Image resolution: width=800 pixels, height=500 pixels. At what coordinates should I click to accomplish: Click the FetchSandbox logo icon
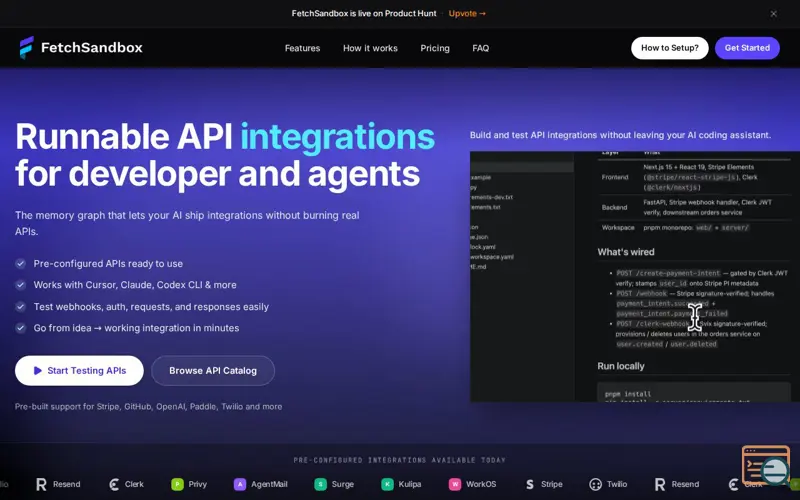[27, 47]
